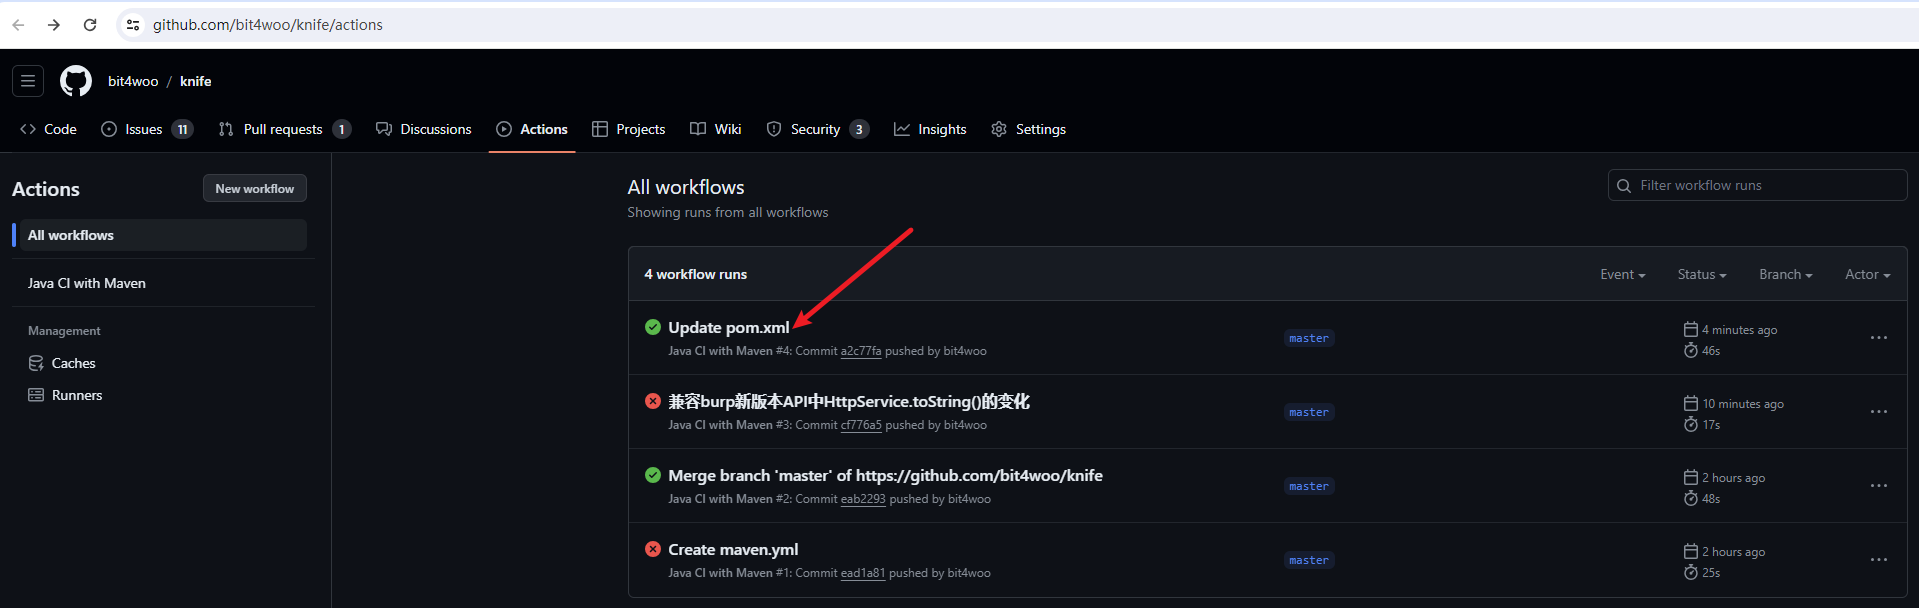The image size is (1919, 608).
Task: Go back using browser back arrow
Action: coord(18,25)
